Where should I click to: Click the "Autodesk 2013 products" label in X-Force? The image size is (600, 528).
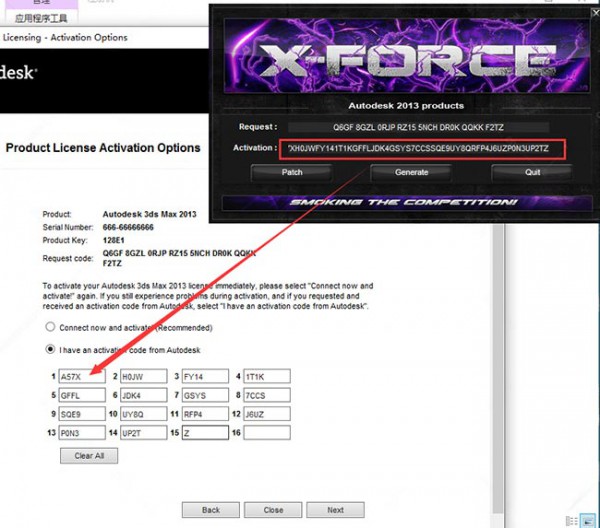(x=406, y=106)
